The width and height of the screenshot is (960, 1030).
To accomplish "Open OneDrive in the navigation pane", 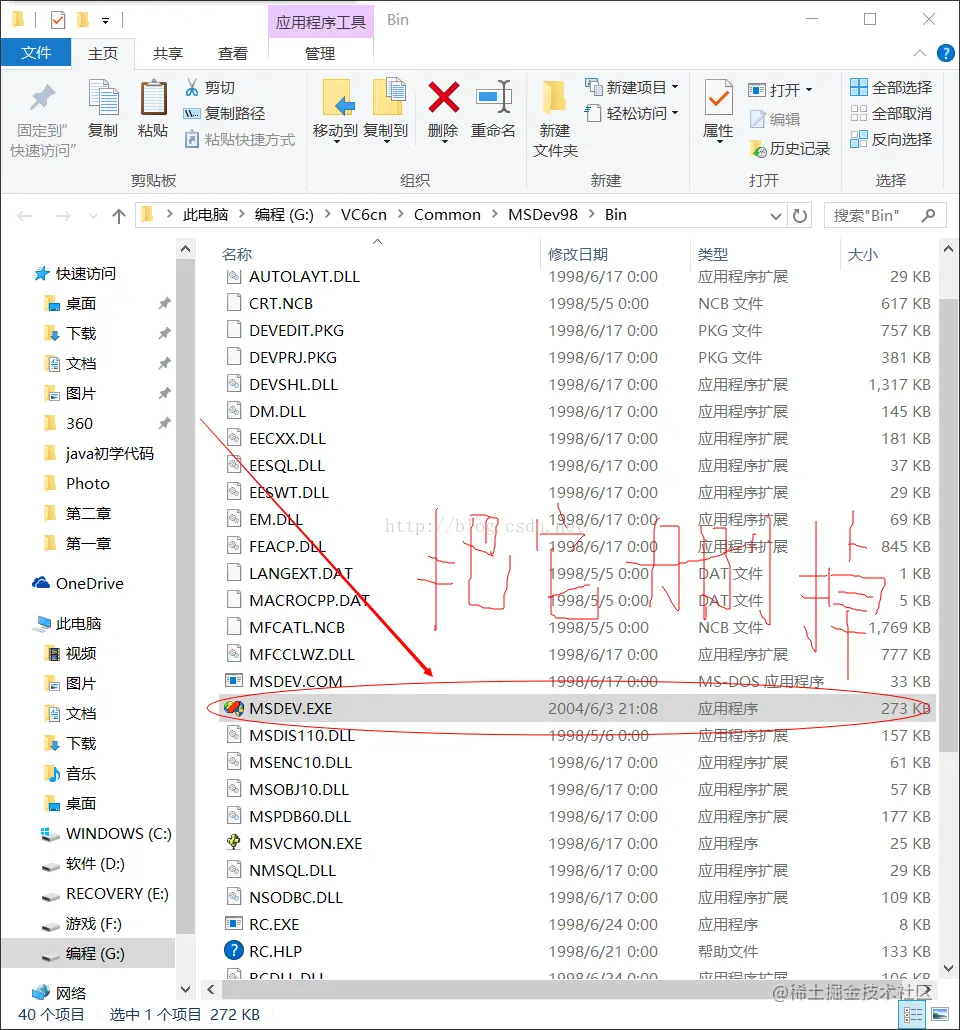I will click(x=78, y=583).
